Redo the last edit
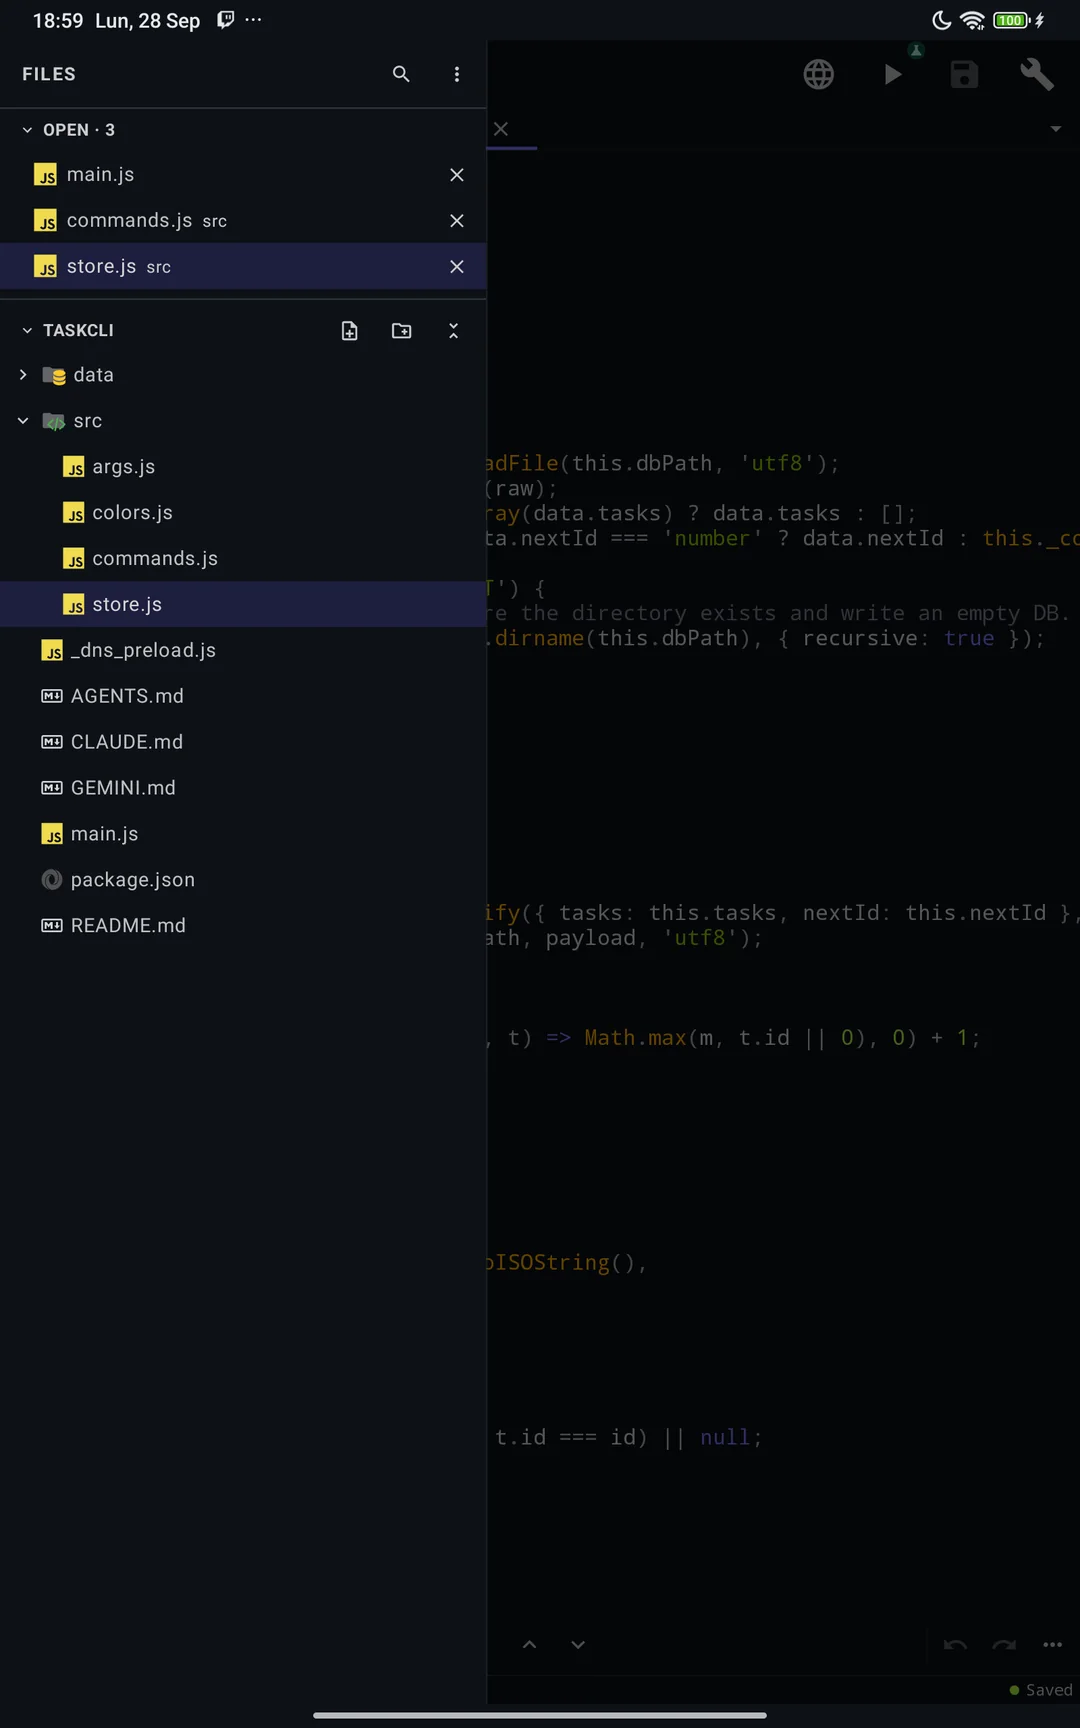 [x=1004, y=1645]
